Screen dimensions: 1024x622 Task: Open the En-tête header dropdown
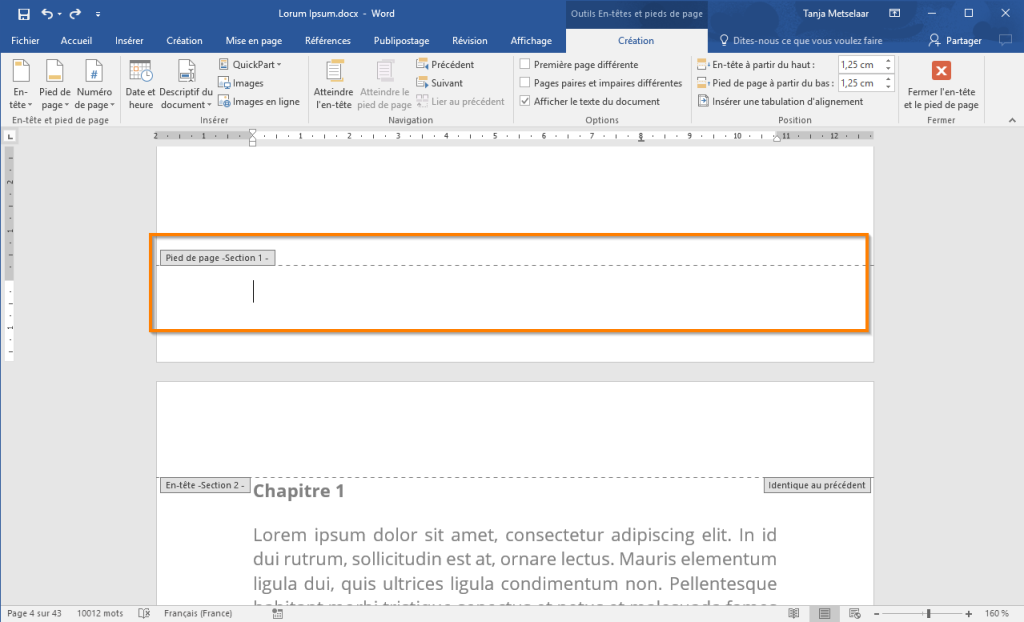point(20,85)
